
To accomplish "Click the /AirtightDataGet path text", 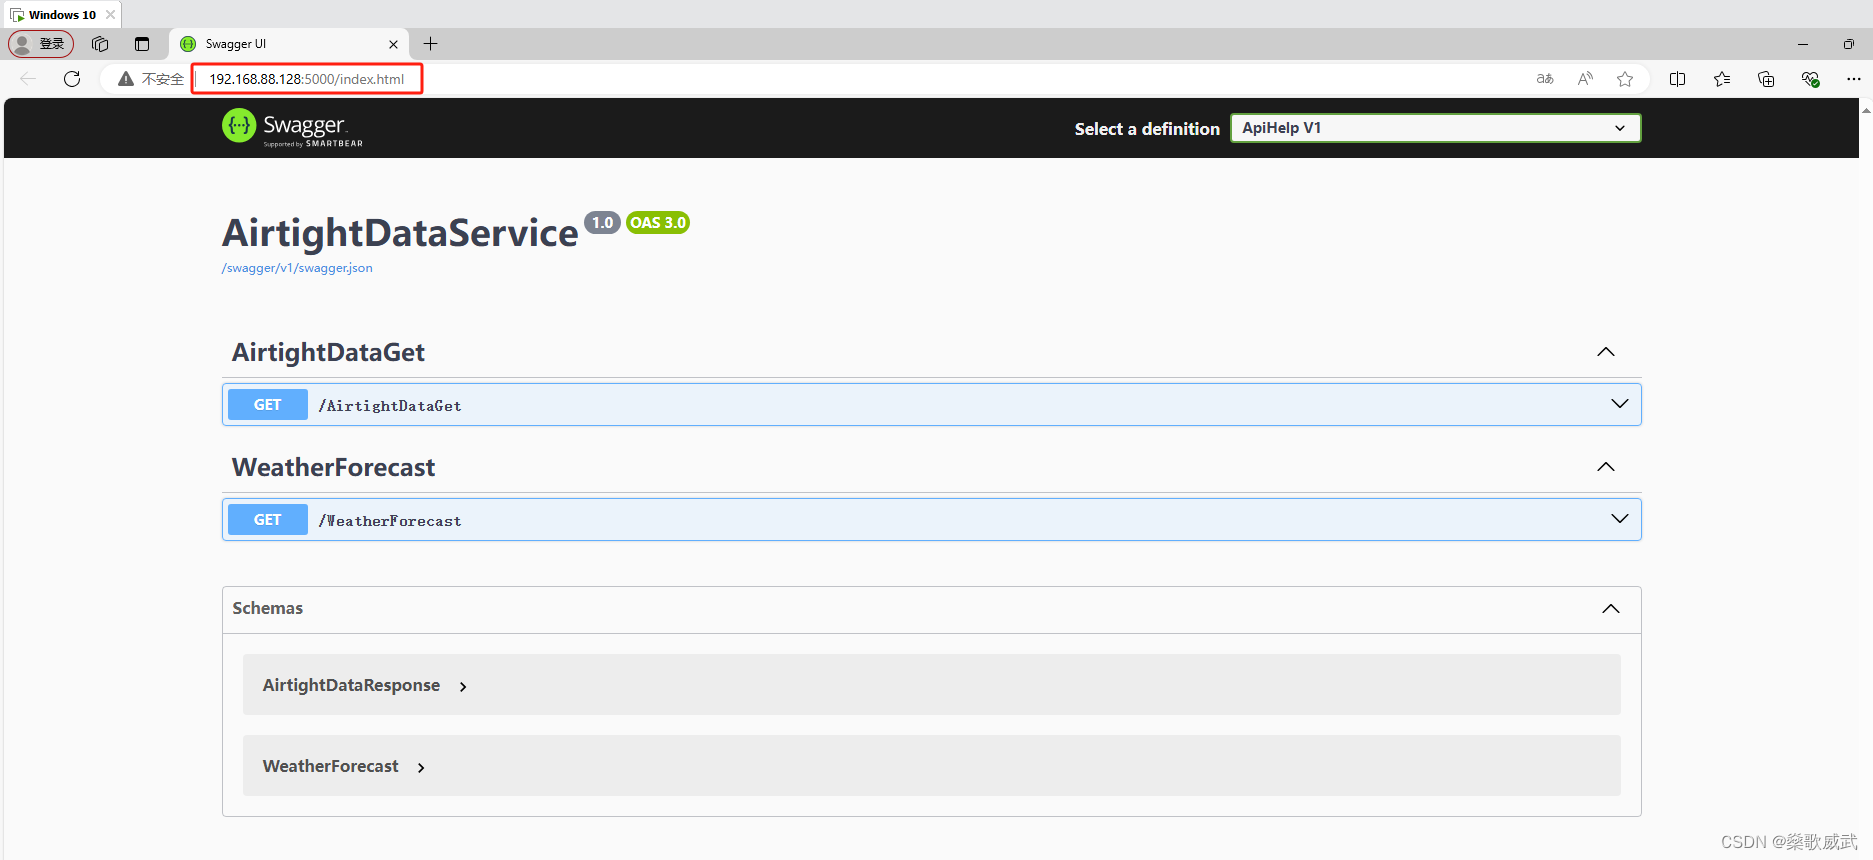I will 390,406.
